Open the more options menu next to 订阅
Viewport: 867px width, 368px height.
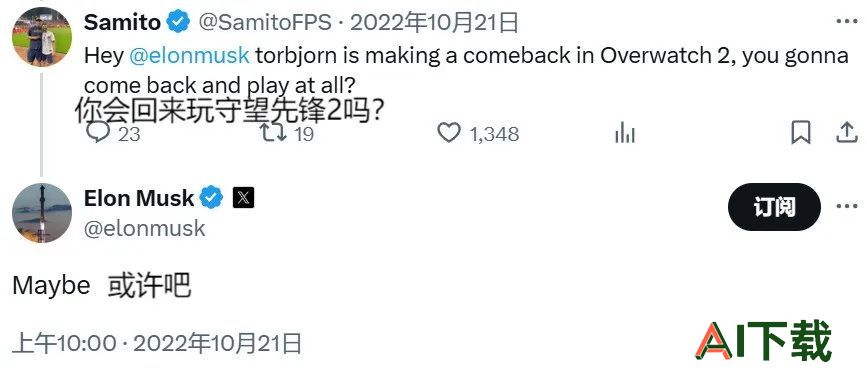click(x=847, y=207)
